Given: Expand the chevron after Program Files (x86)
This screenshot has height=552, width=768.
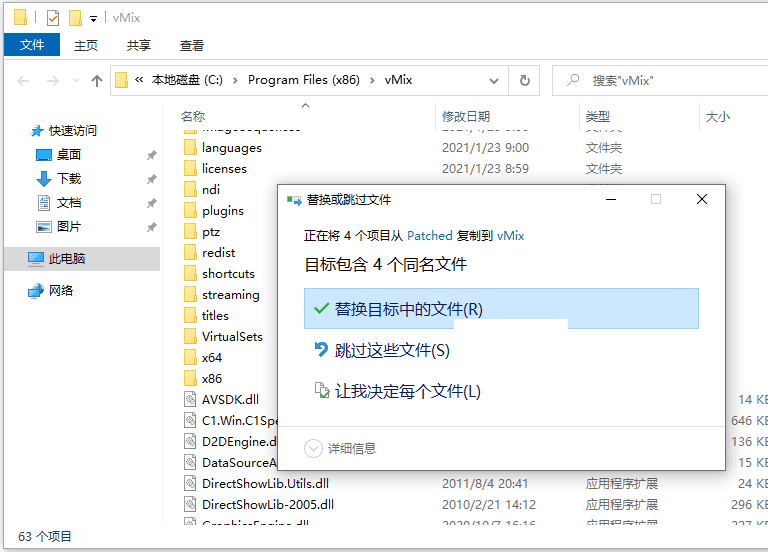Looking at the screenshot, I should click(372, 80).
